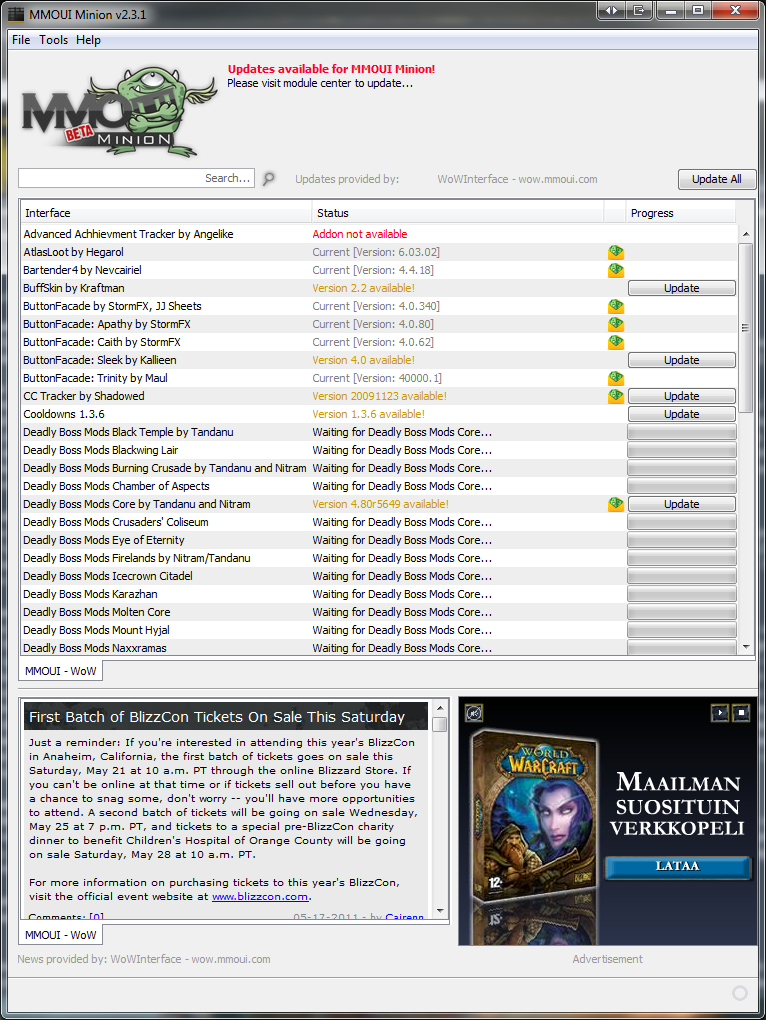This screenshot has height=1020, width=766.
Task: Click donate icon for ButtonFacade: Trinity
Action: tap(616, 378)
